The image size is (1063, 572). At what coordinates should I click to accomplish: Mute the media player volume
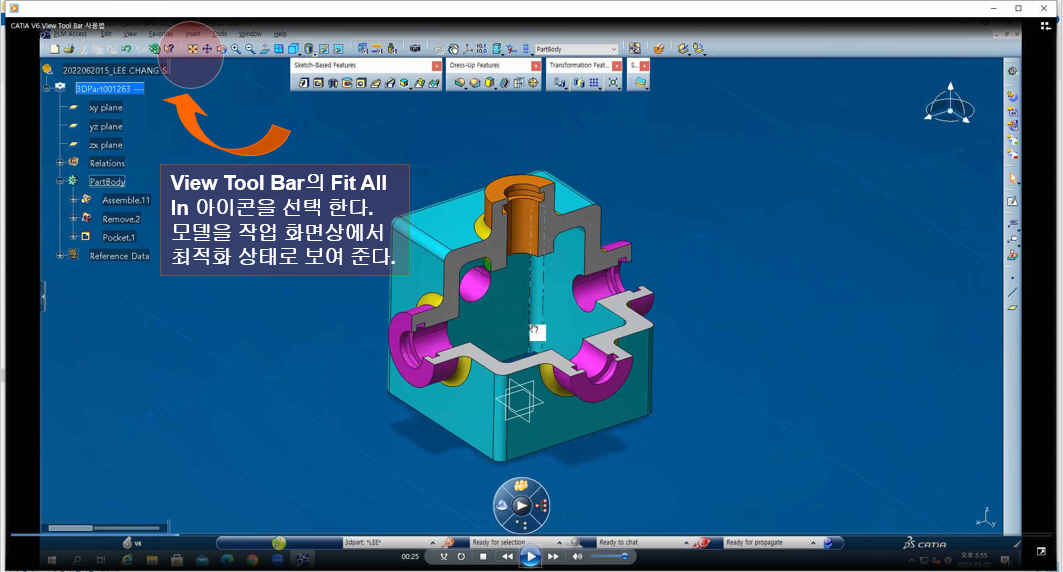click(578, 556)
